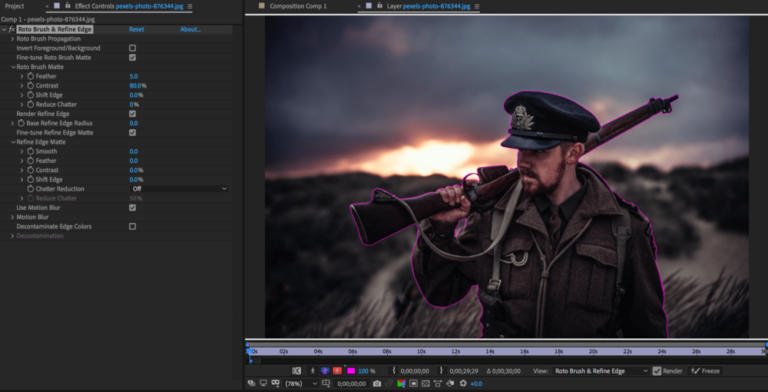
Task: Click the Feather stopwatch under Roto Brush Matte
Action: [30, 76]
